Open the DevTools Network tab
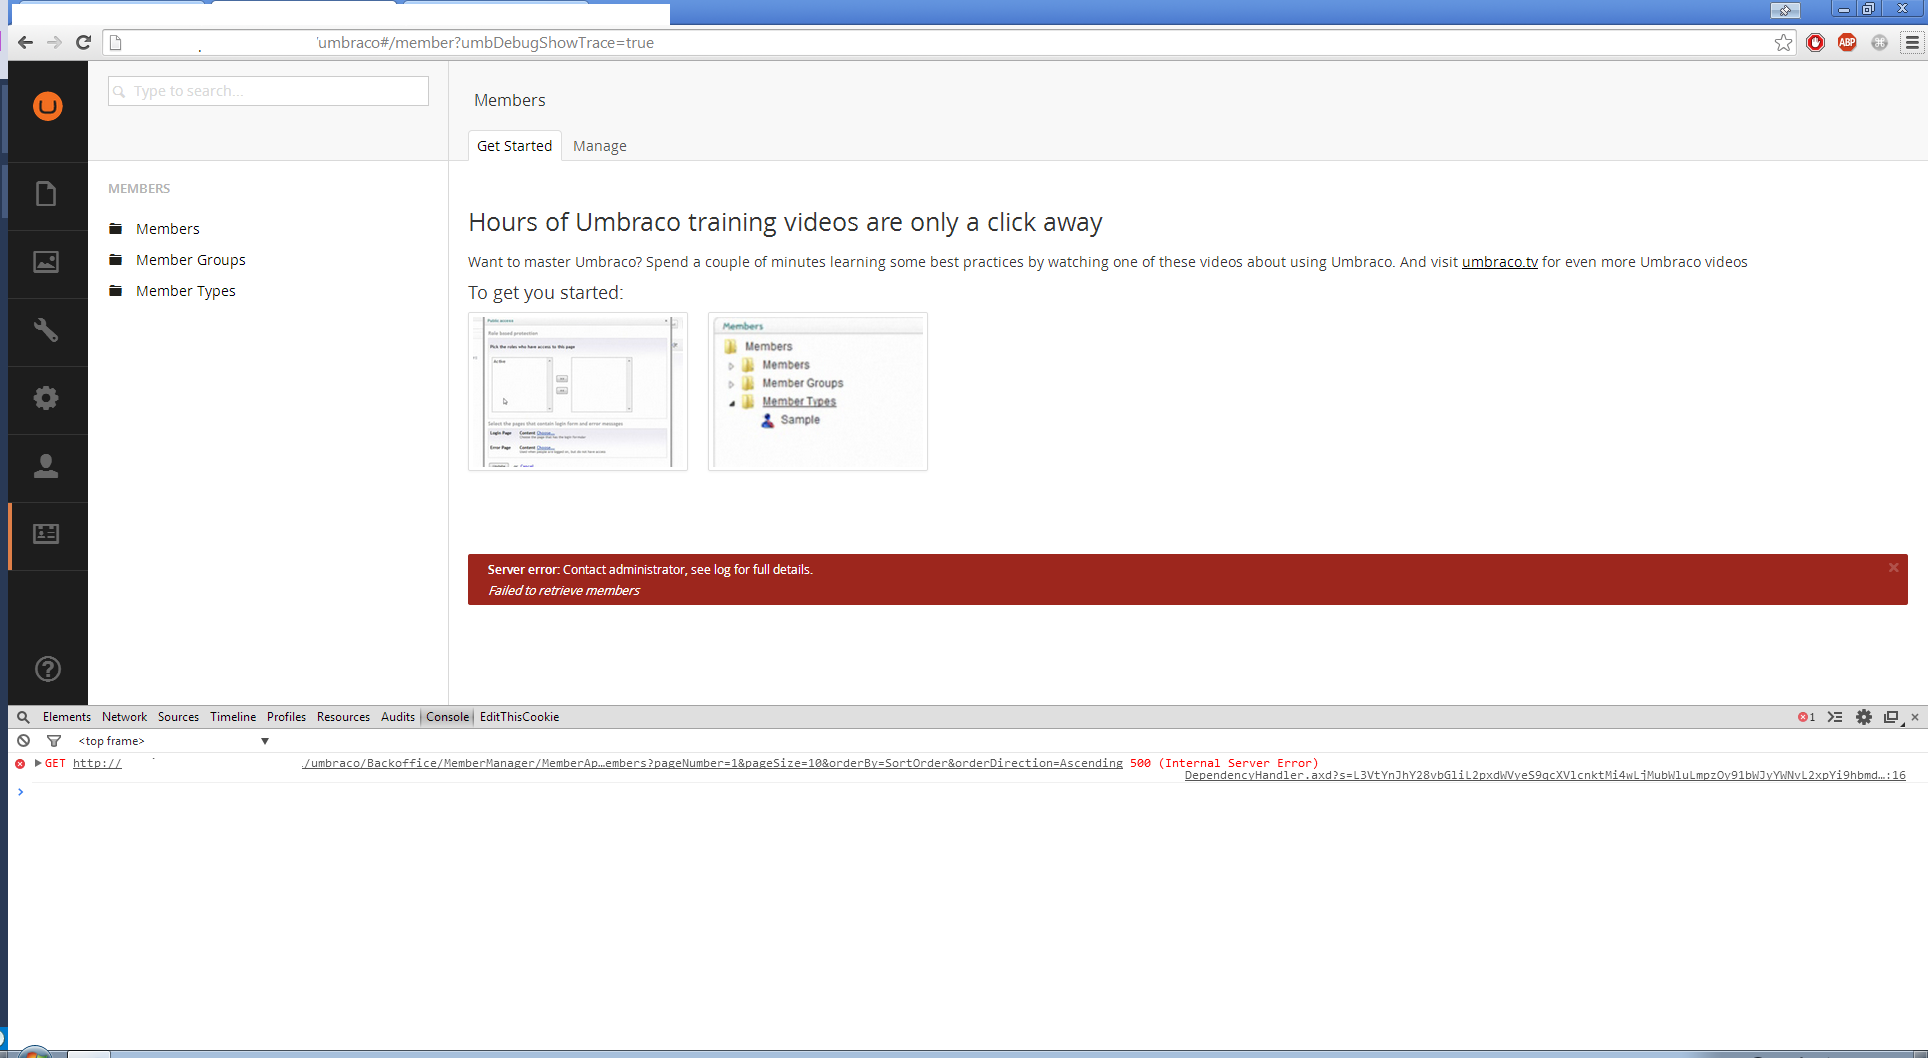Screen dimensions: 1928x1058 tap(124, 717)
